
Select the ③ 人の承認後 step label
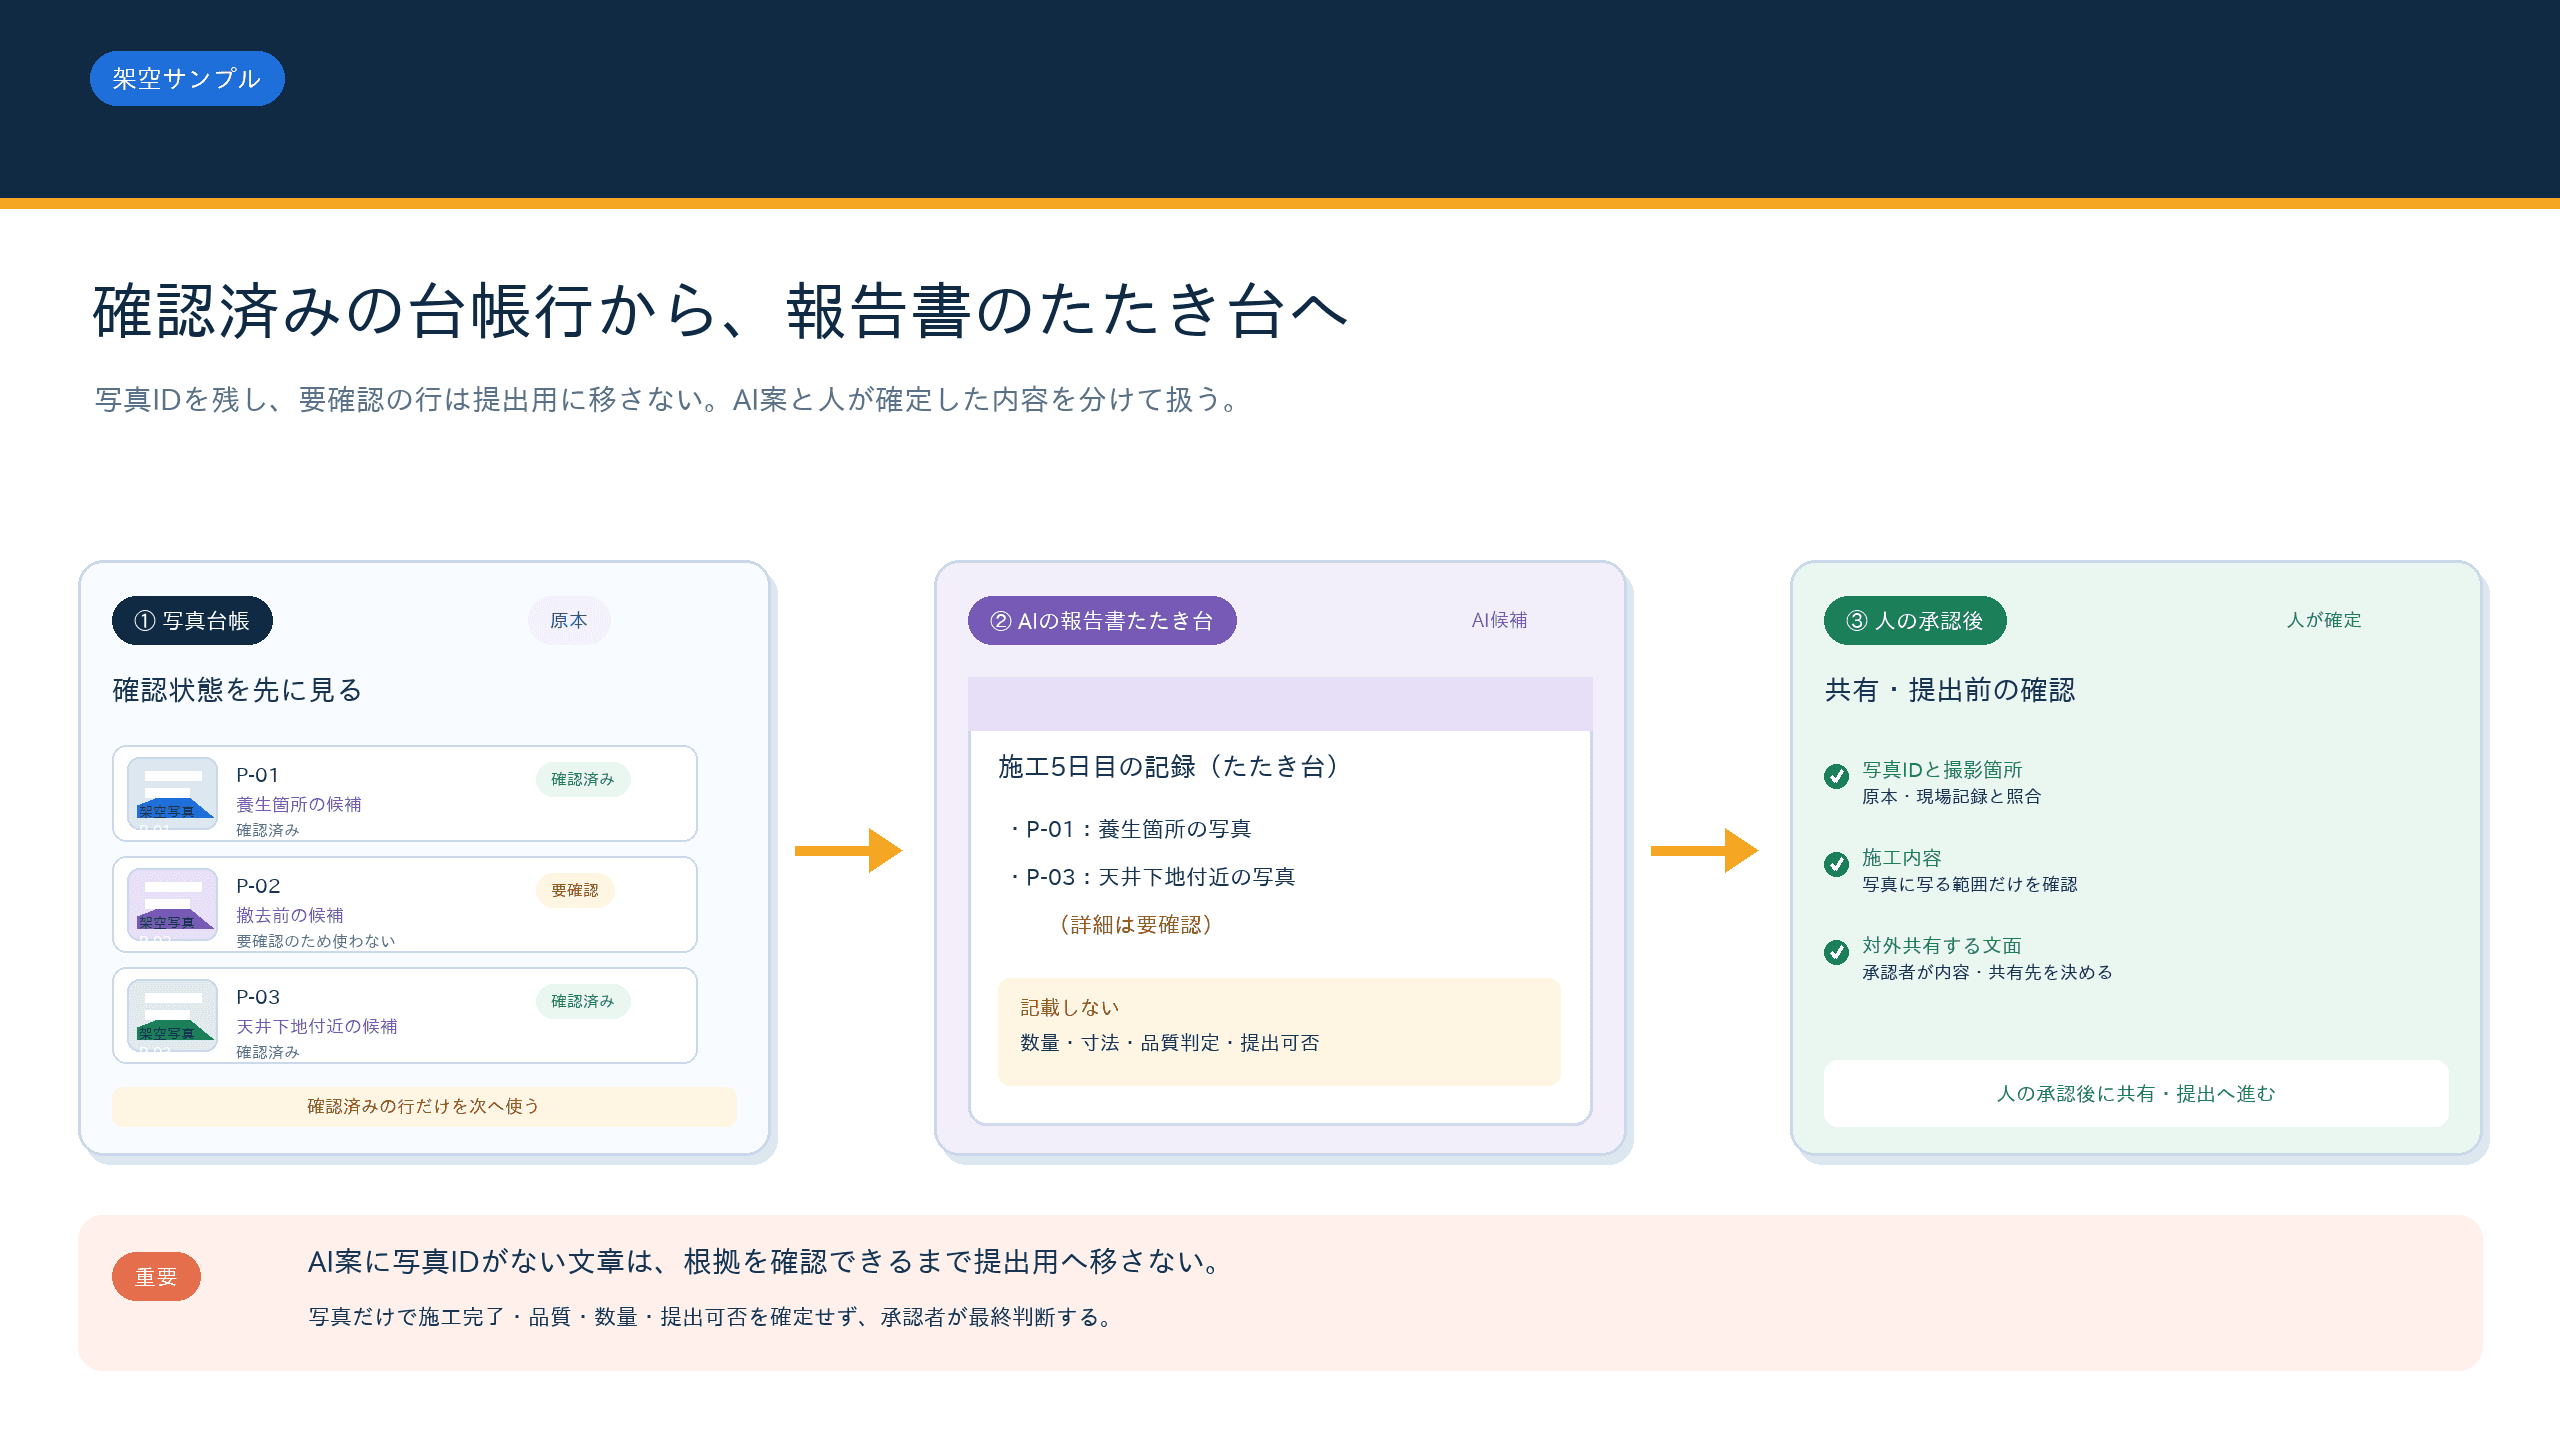[x=1915, y=620]
